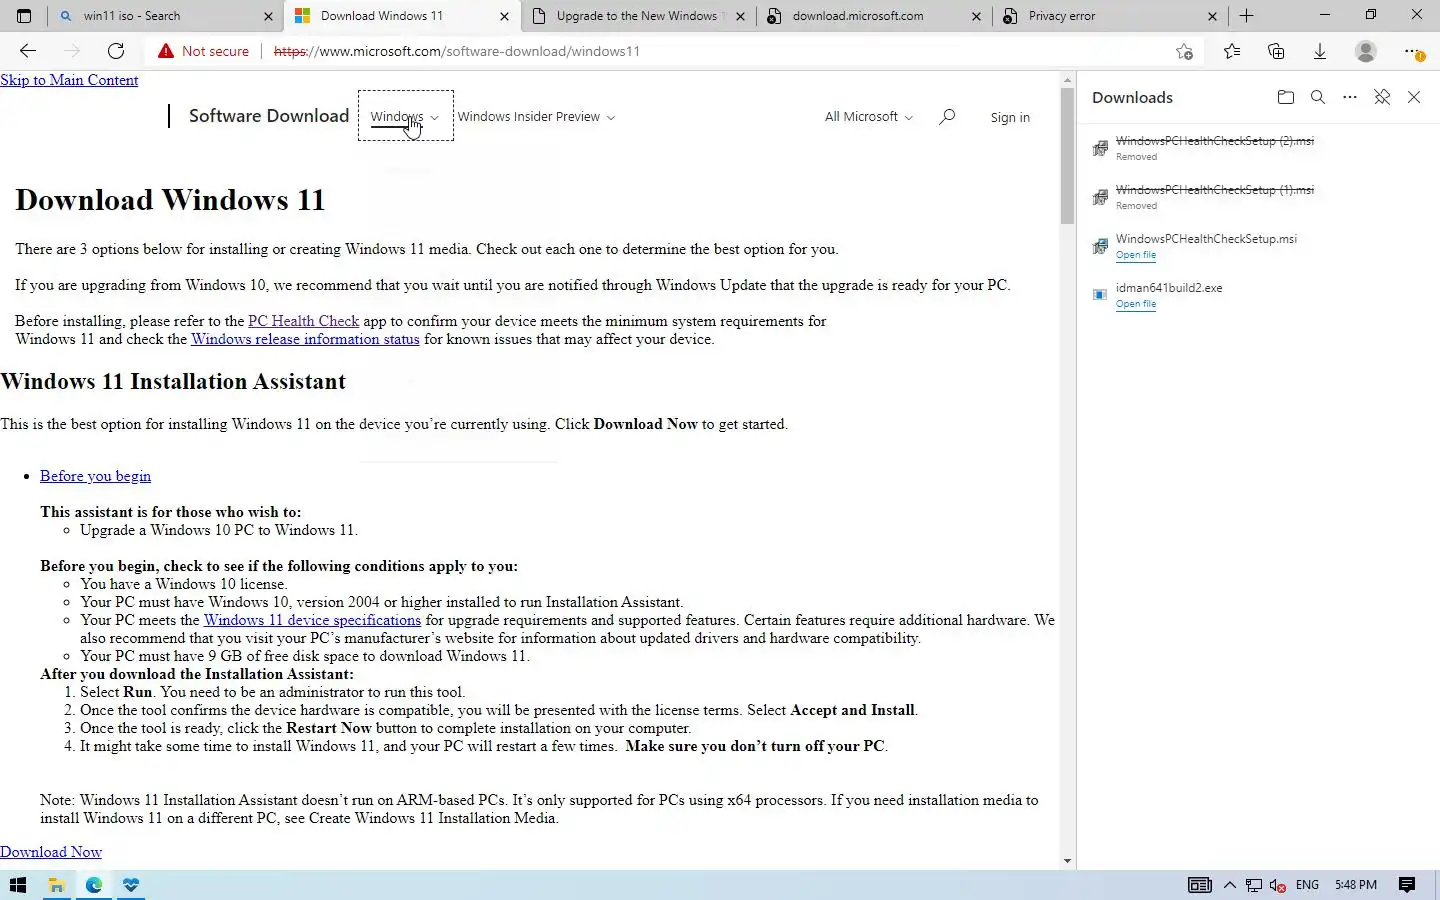
Task: Open the notification center icon
Action: (x=1407, y=885)
